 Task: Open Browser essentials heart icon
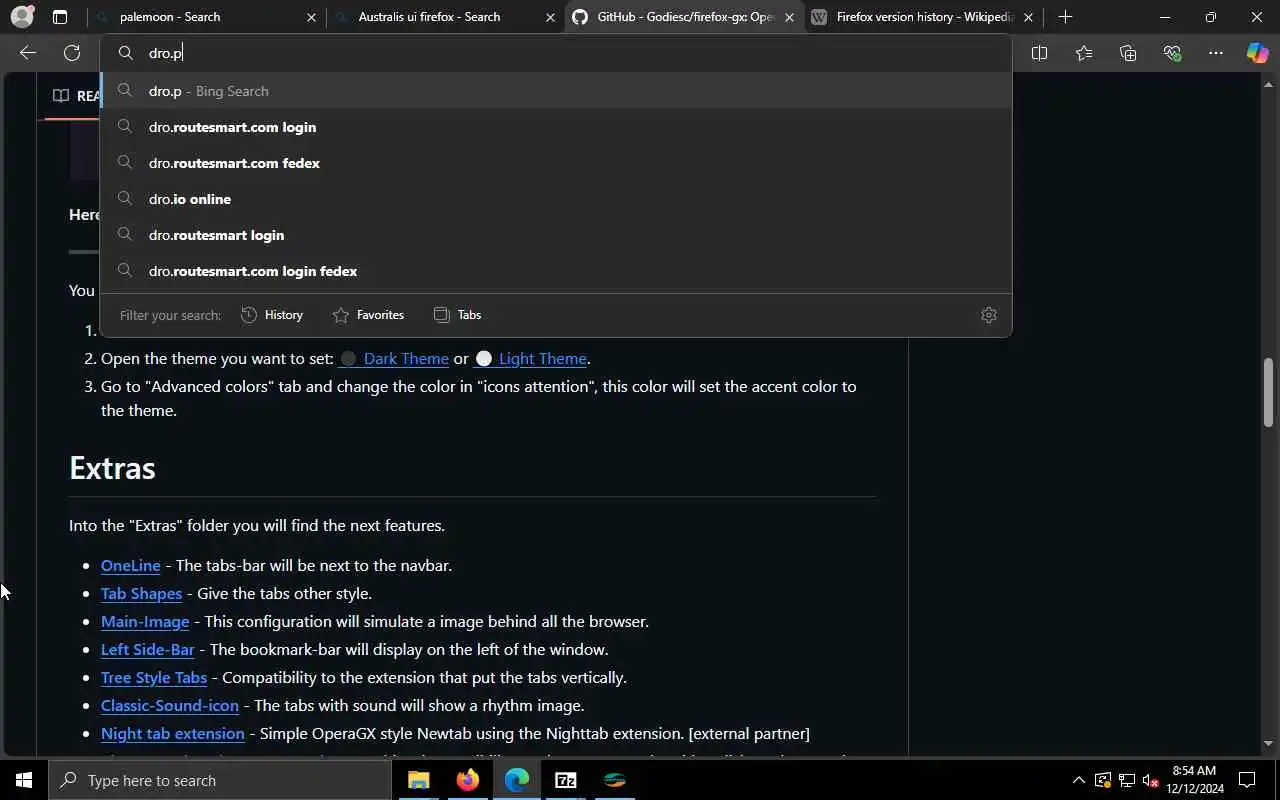[1172, 53]
